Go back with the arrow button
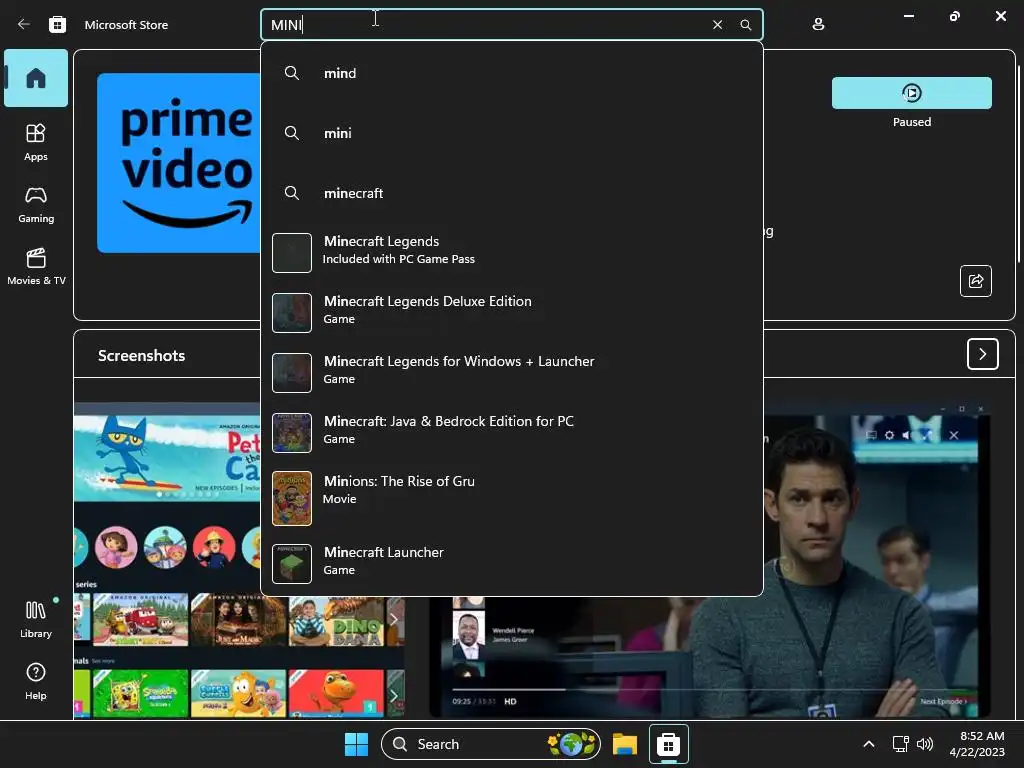The image size is (1024, 768). pos(24,24)
